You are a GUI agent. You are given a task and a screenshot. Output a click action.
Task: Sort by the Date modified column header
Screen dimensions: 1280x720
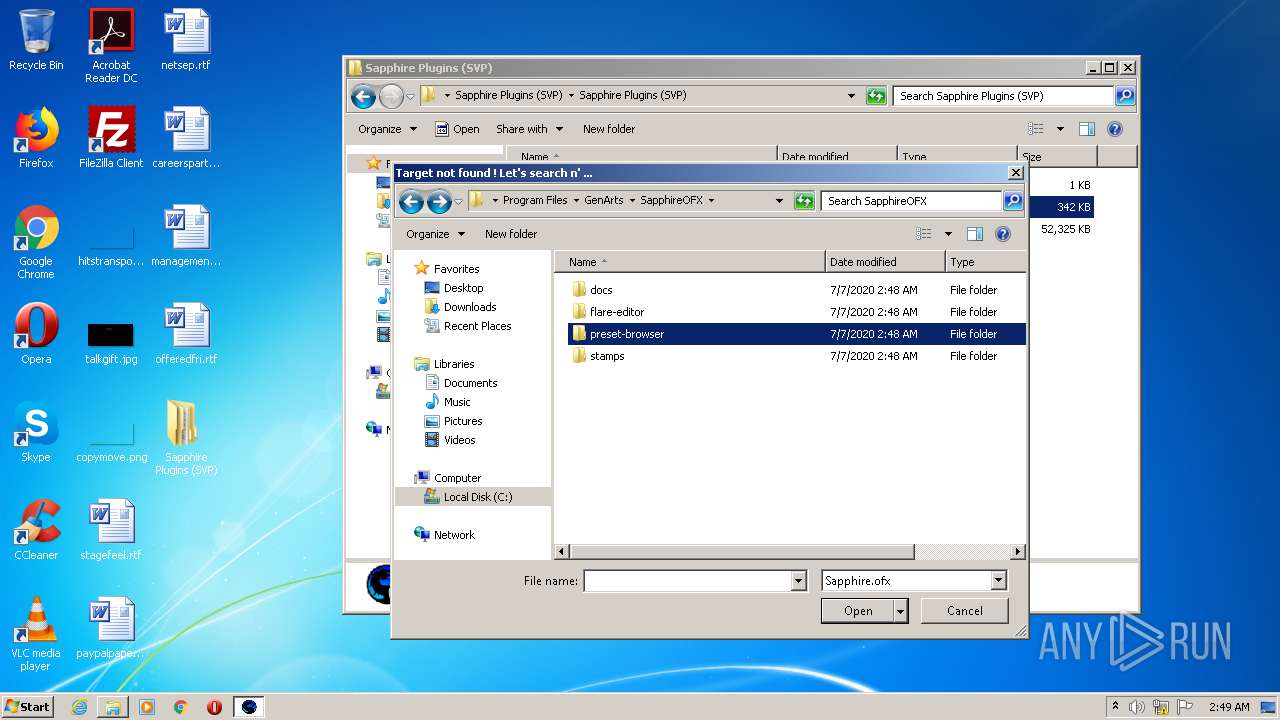885,262
